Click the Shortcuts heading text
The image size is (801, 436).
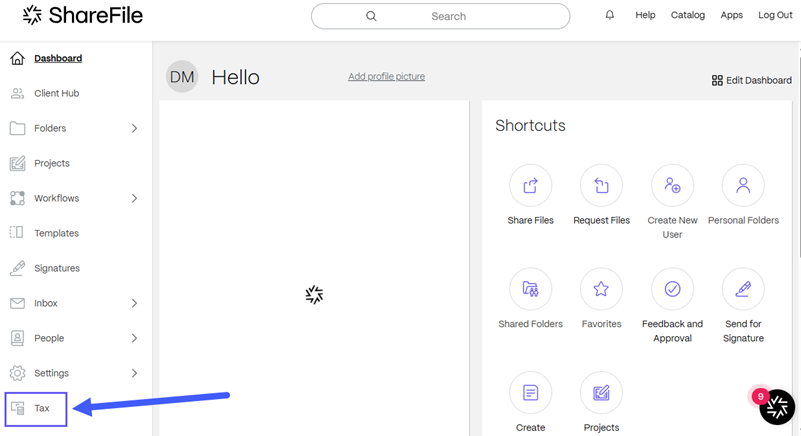point(530,125)
